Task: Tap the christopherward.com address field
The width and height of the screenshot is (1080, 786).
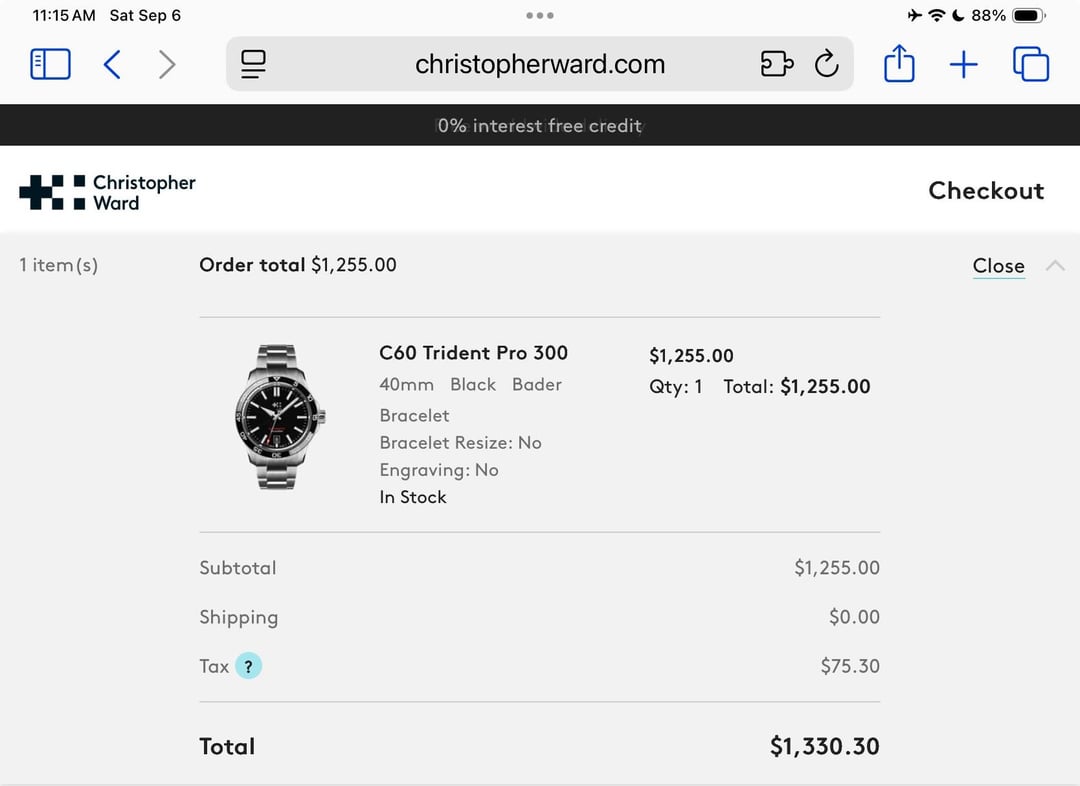Action: point(540,64)
